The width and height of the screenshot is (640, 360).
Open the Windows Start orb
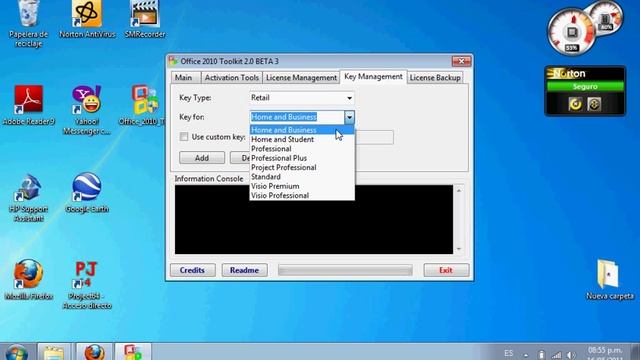[16, 352]
